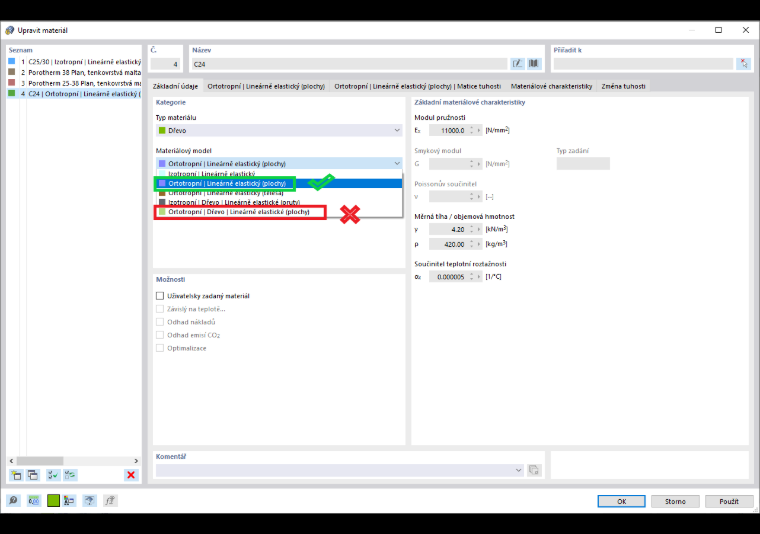Open the Matice tuhosti tab
Screen dimensions: 760x534
417,86
